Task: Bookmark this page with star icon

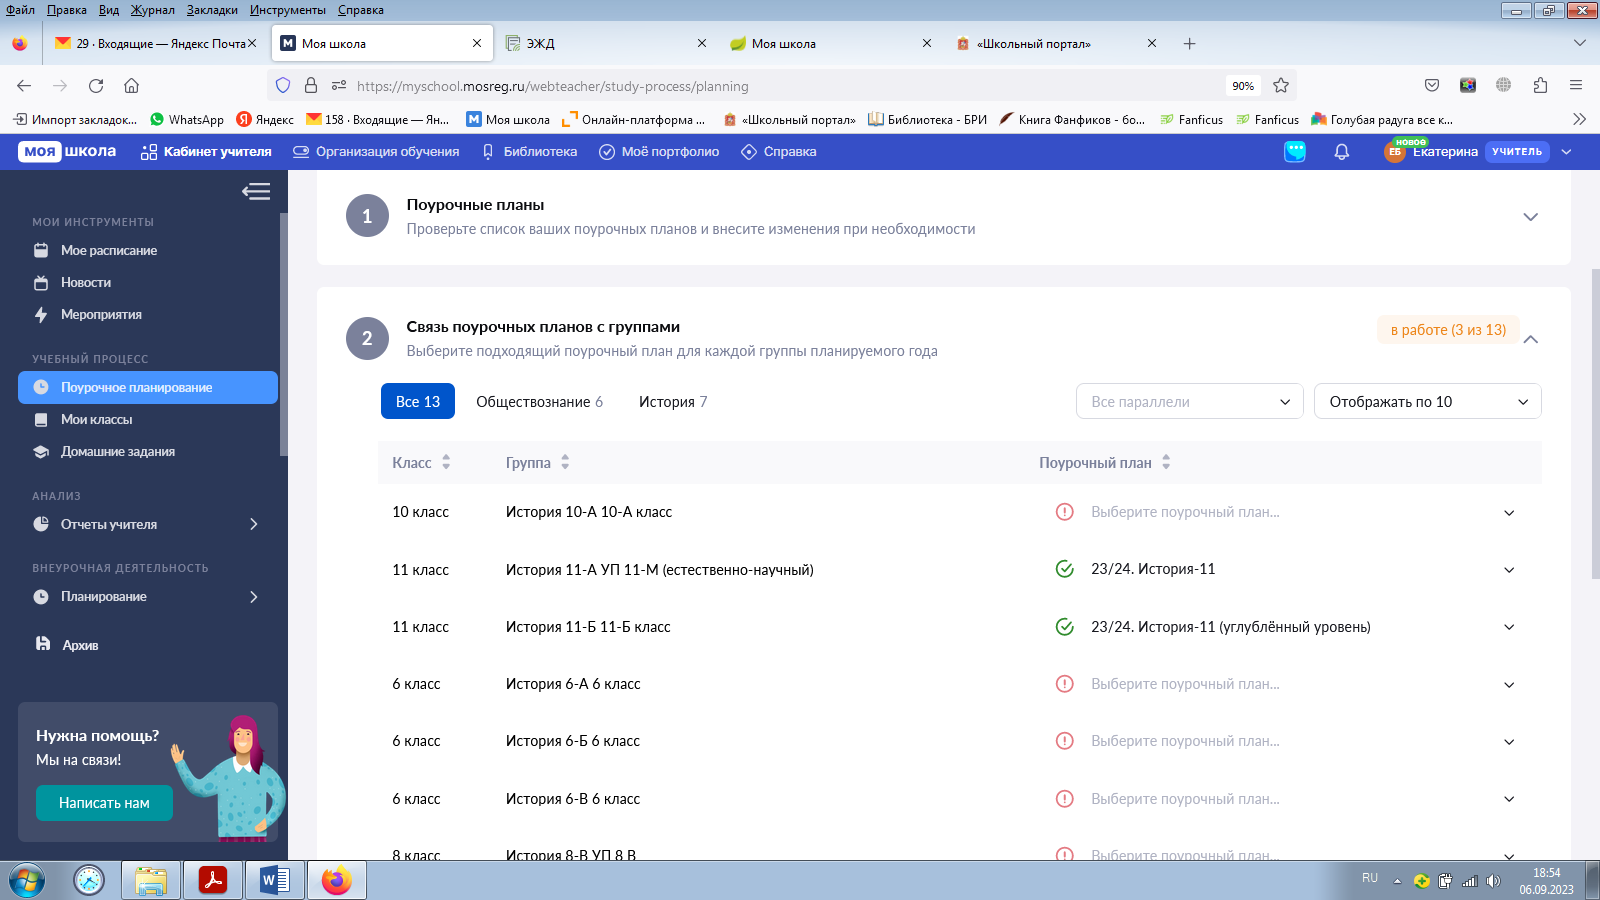Action: [x=1281, y=86]
